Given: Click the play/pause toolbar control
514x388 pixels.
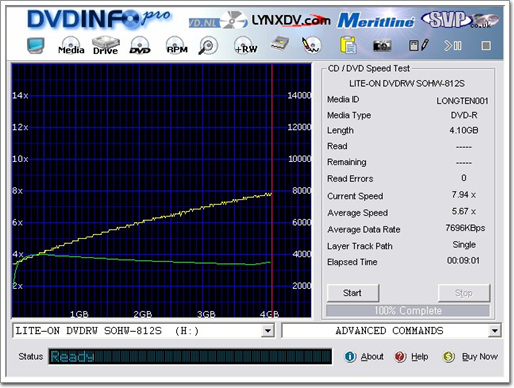Looking at the screenshot, I should pos(453,45).
